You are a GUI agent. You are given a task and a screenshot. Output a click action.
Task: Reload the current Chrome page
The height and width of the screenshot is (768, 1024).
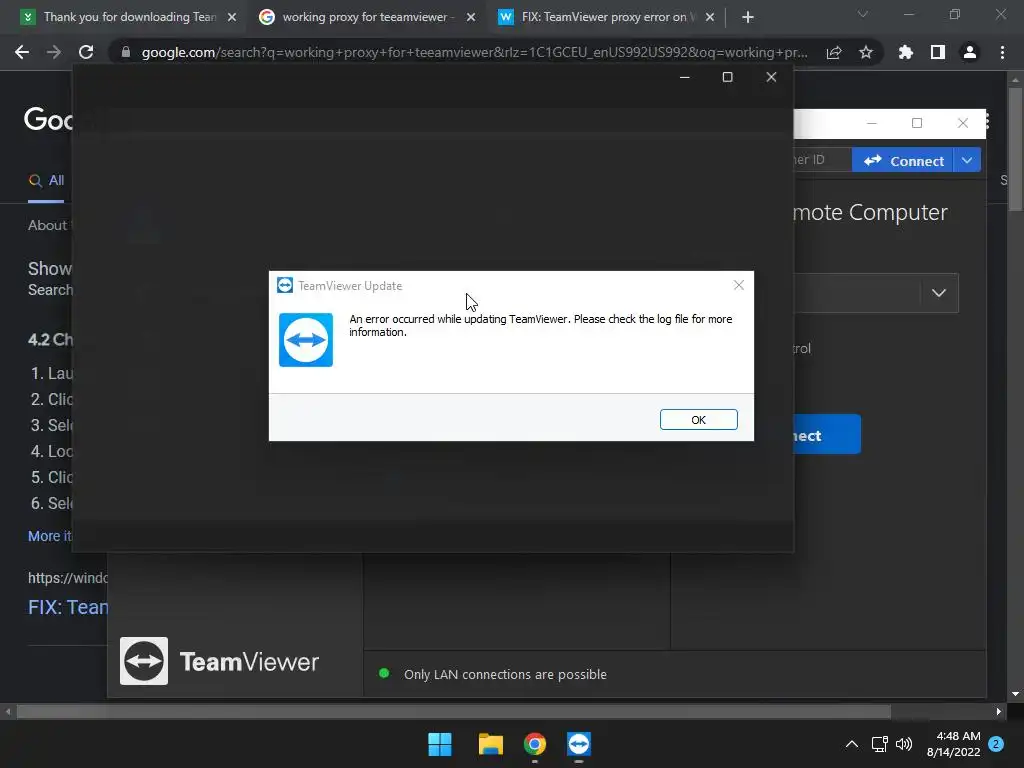pyautogui.click(x=86, y=52)
